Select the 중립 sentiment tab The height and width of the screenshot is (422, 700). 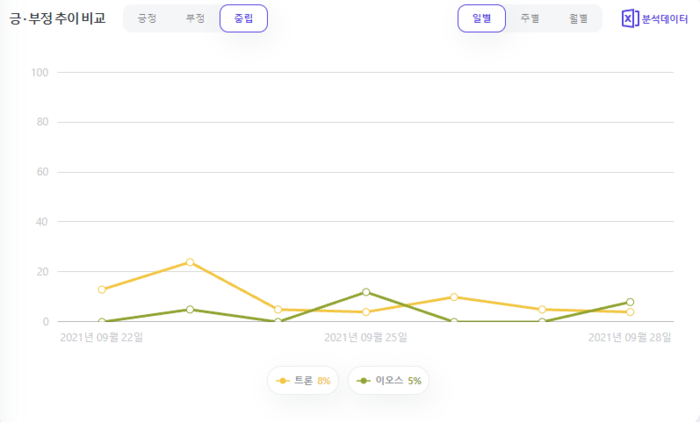click(244, 18)
